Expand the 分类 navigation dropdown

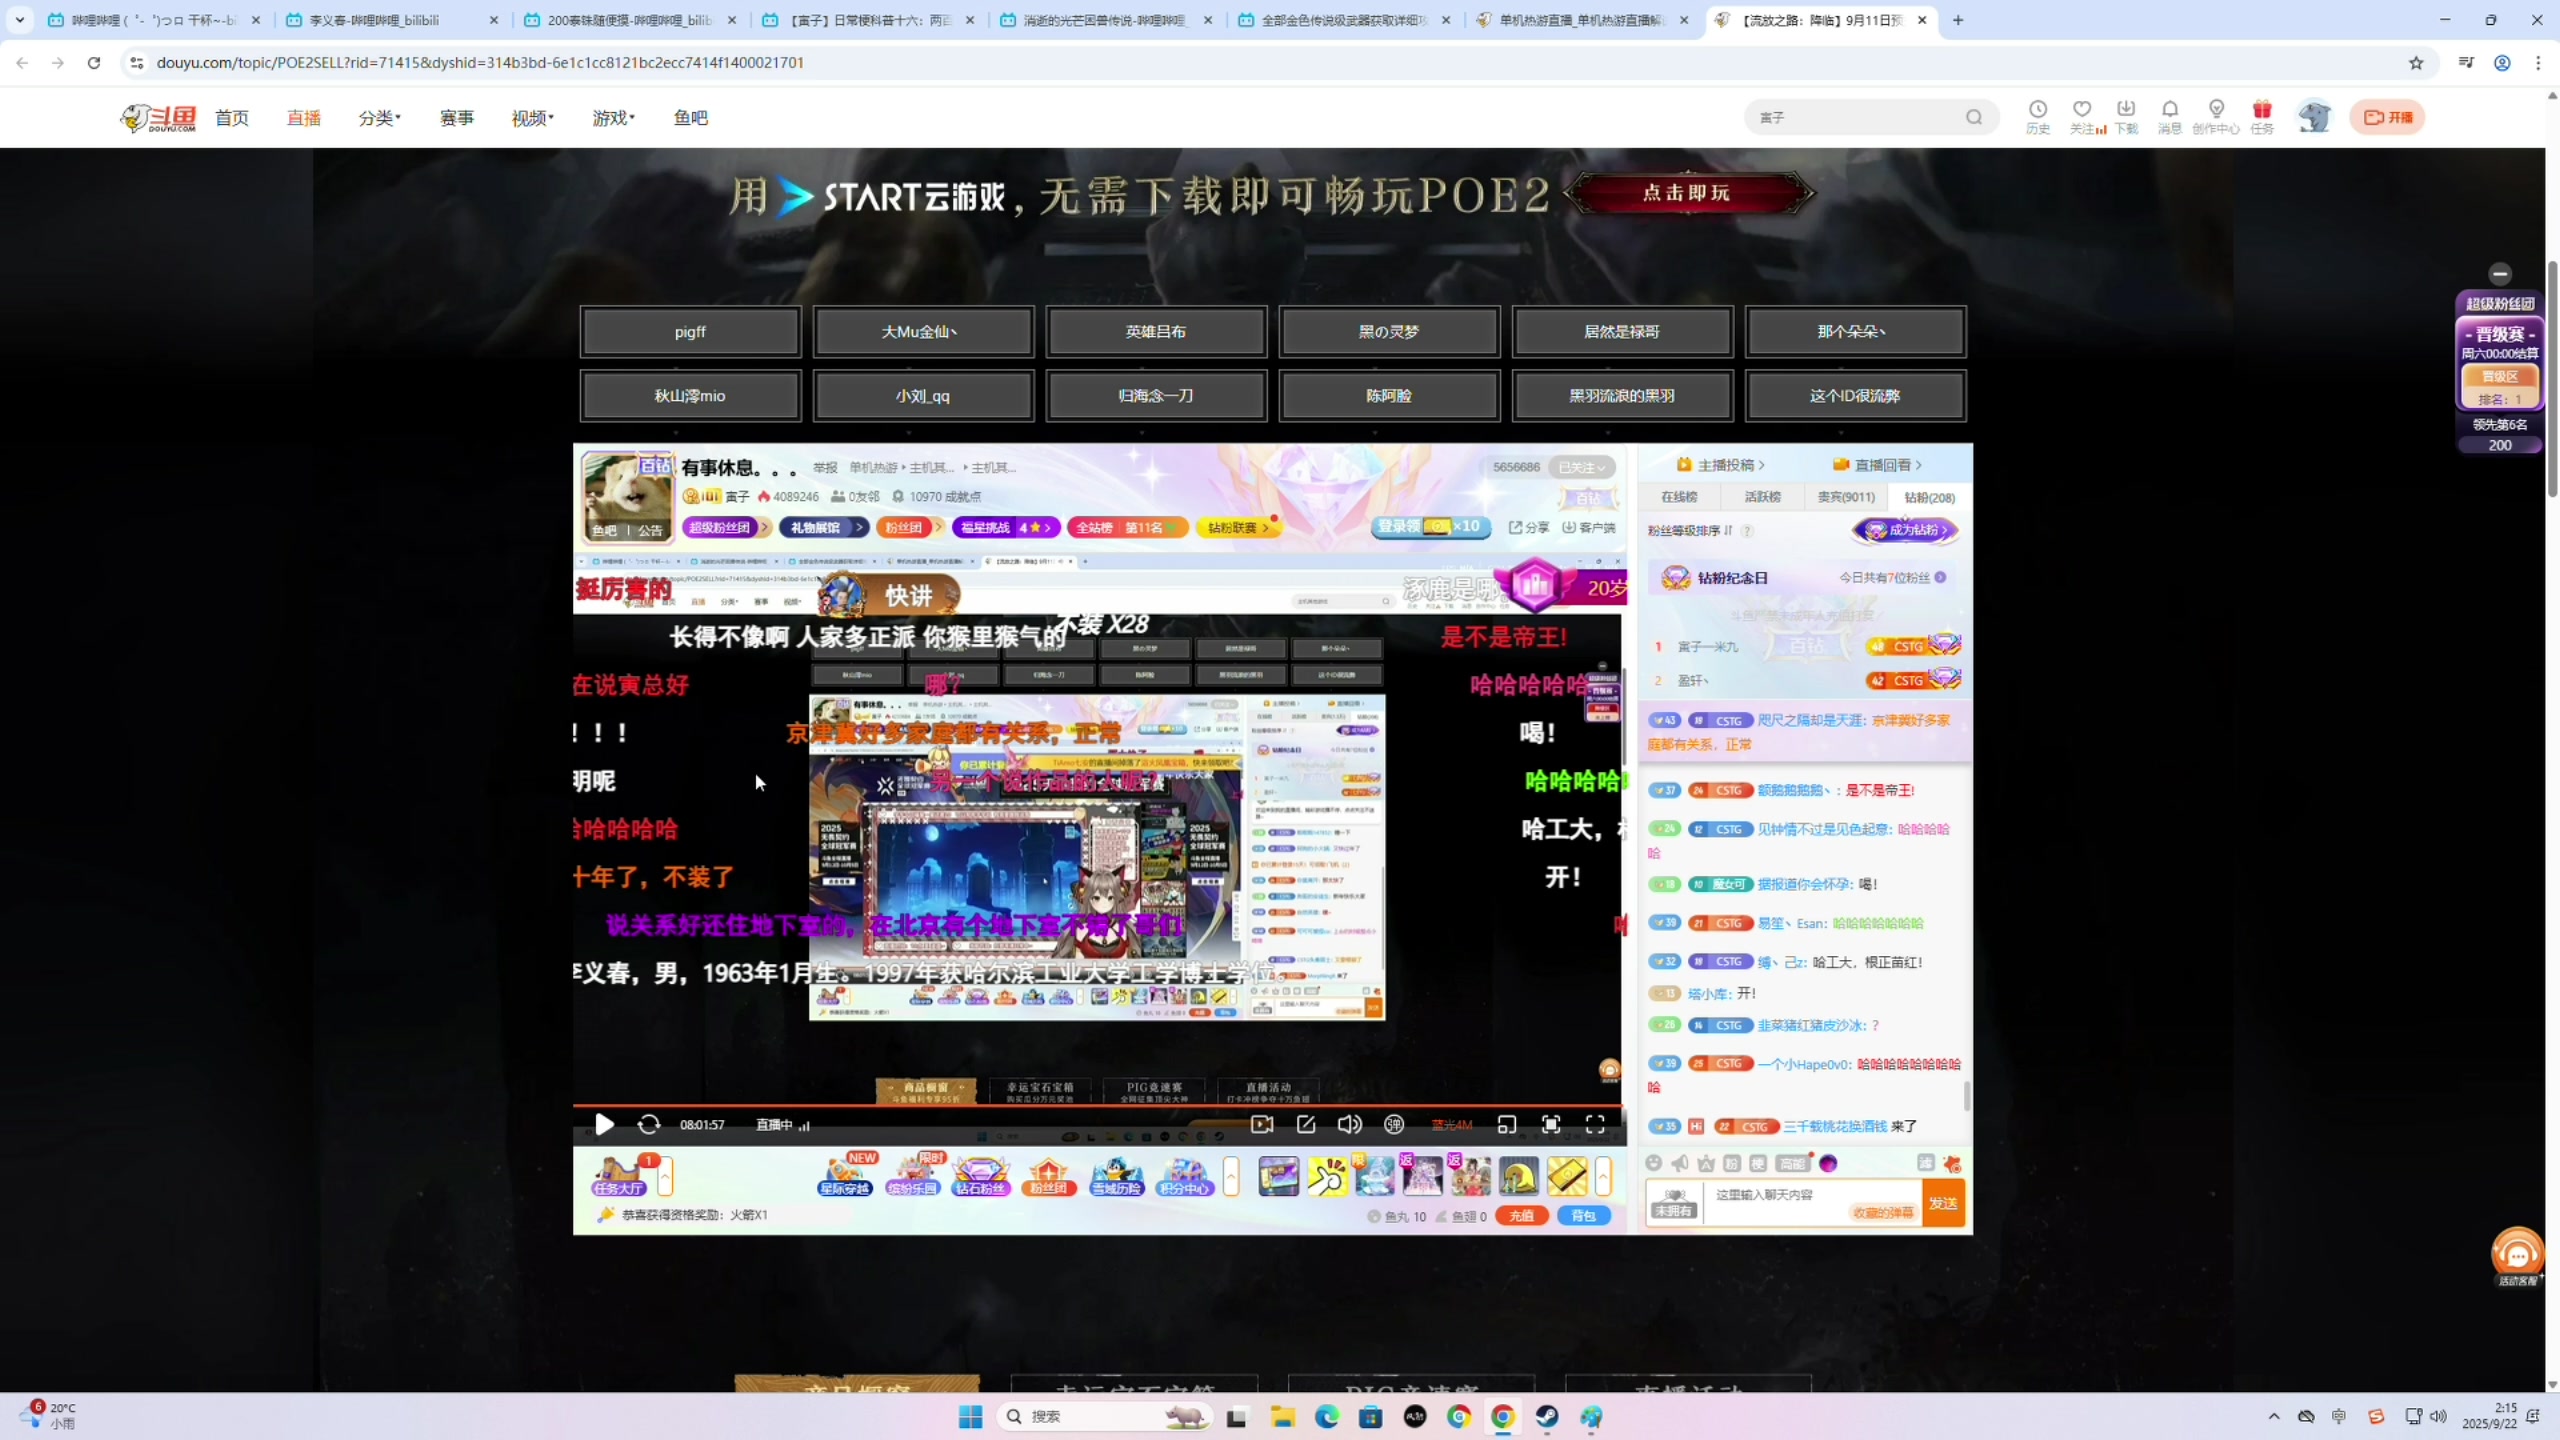[379, 118]
